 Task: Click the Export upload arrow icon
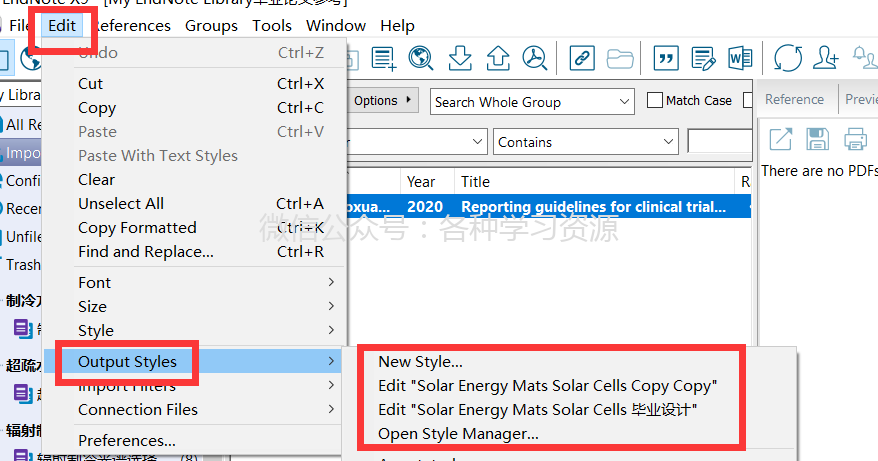498,58
